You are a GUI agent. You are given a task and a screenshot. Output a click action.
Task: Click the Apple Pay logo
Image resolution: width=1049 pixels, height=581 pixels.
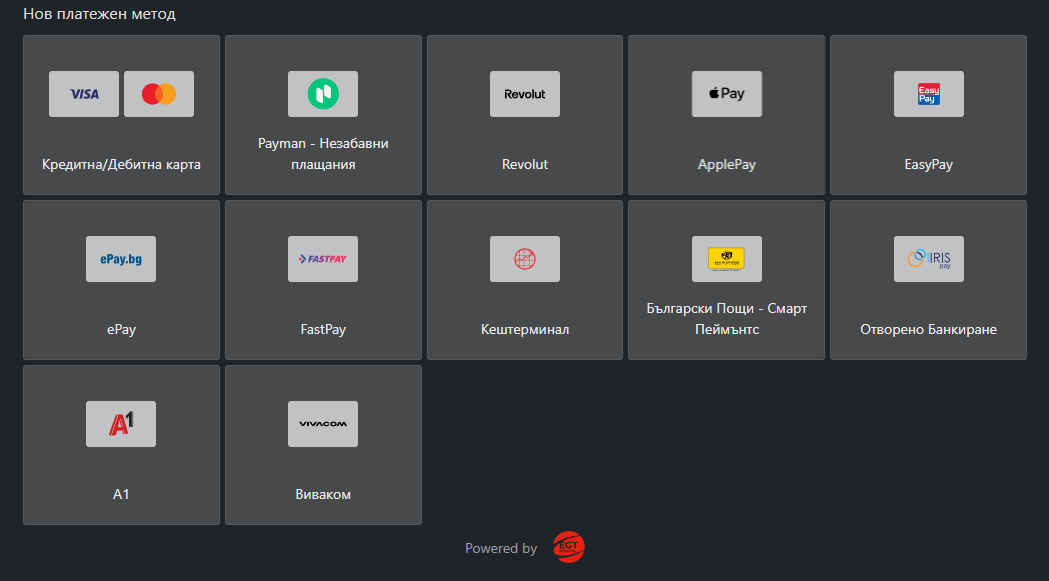[727, 94]
